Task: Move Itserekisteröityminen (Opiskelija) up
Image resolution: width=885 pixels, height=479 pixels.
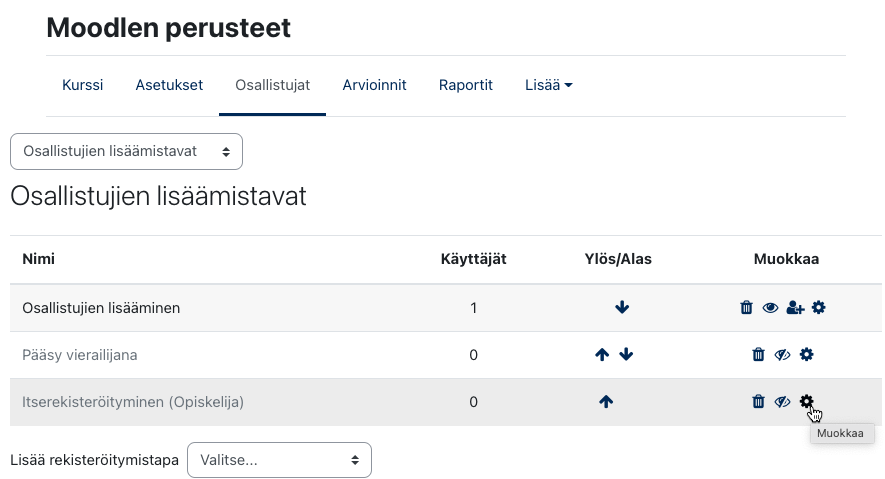Action: point(606,401)
